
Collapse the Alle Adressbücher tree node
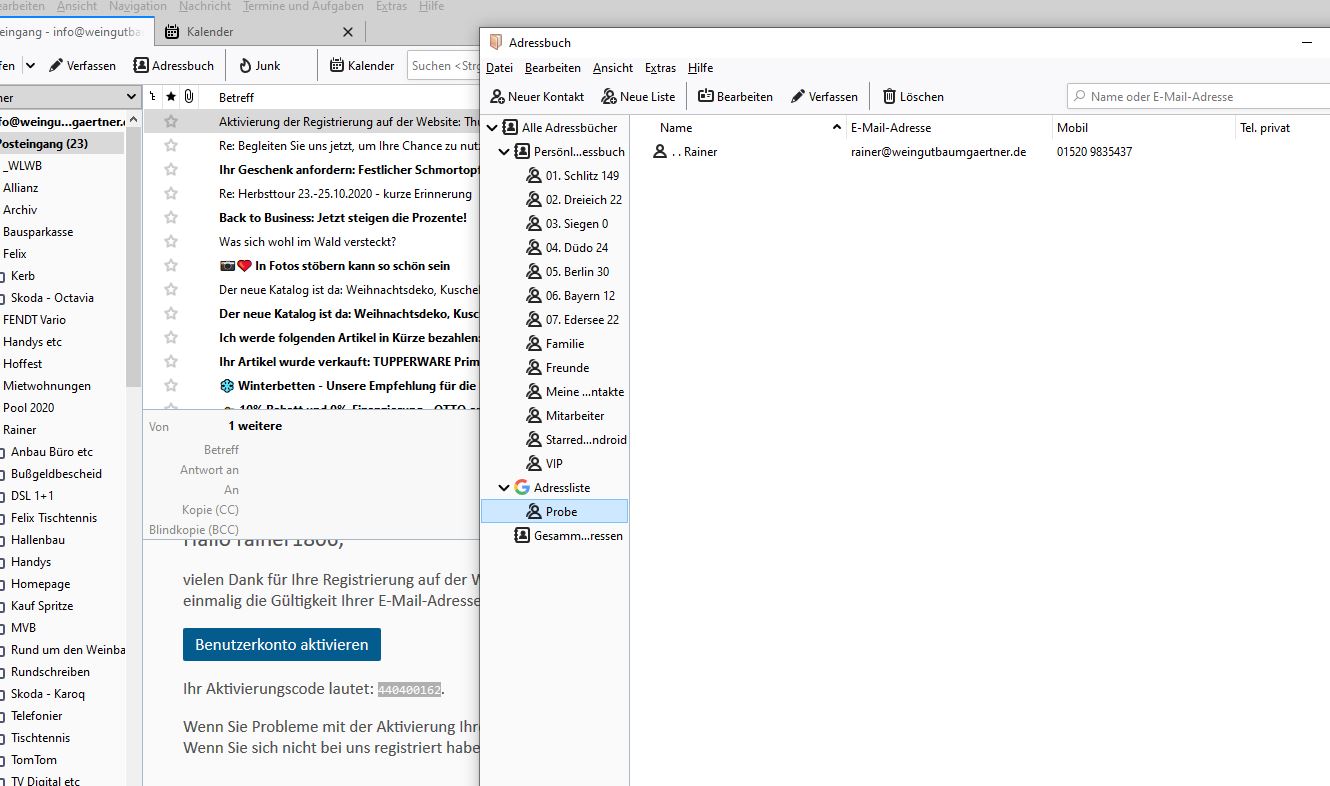[491, 128]
